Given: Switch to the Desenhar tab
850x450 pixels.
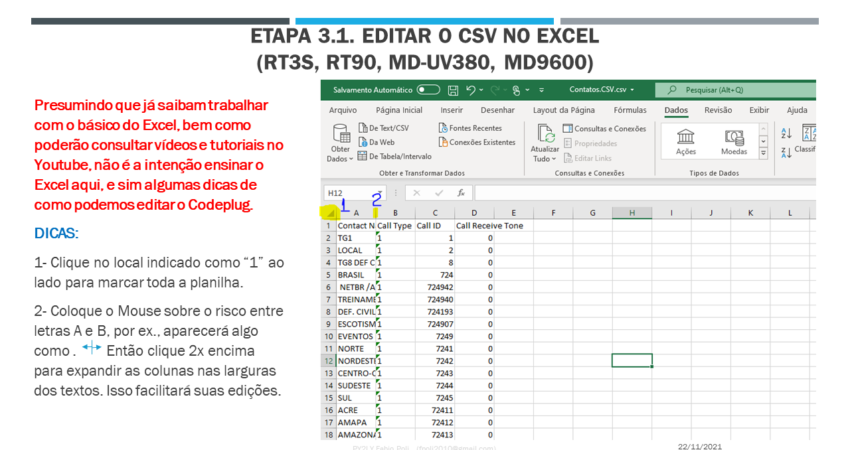Looking at the screenshot, I should coord(498,110).
